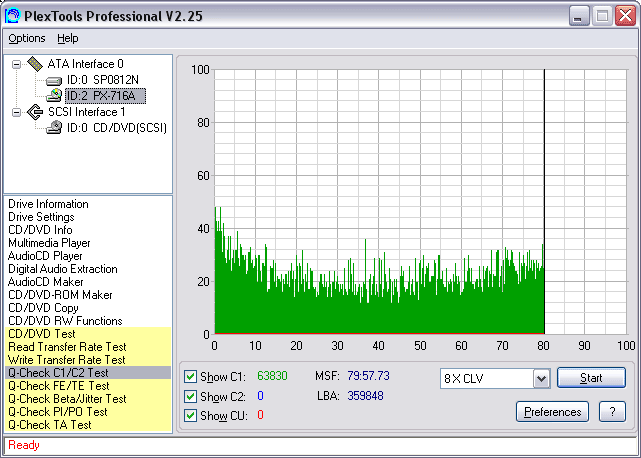The height and width of the screenshot is (458, 641).
Task: Select ATA Interface 0 label
Action: (x=85, y=64)
